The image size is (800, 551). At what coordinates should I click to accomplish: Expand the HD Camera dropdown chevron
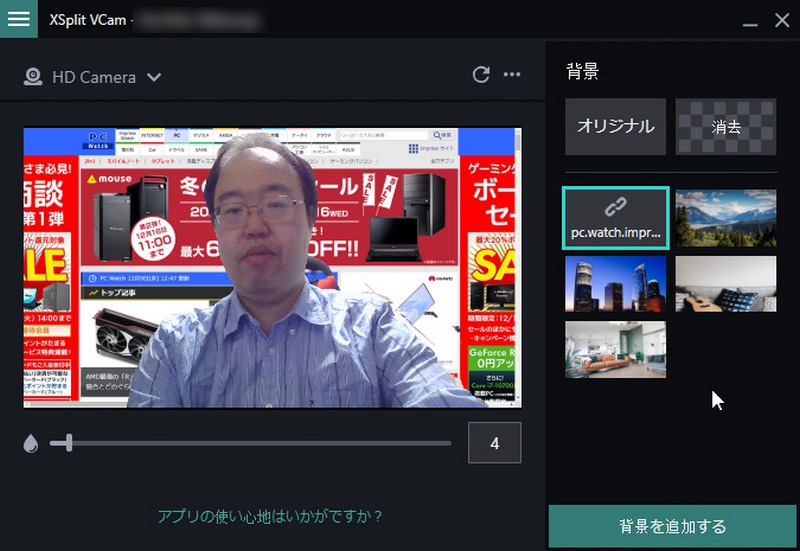(x=154, y=77)
